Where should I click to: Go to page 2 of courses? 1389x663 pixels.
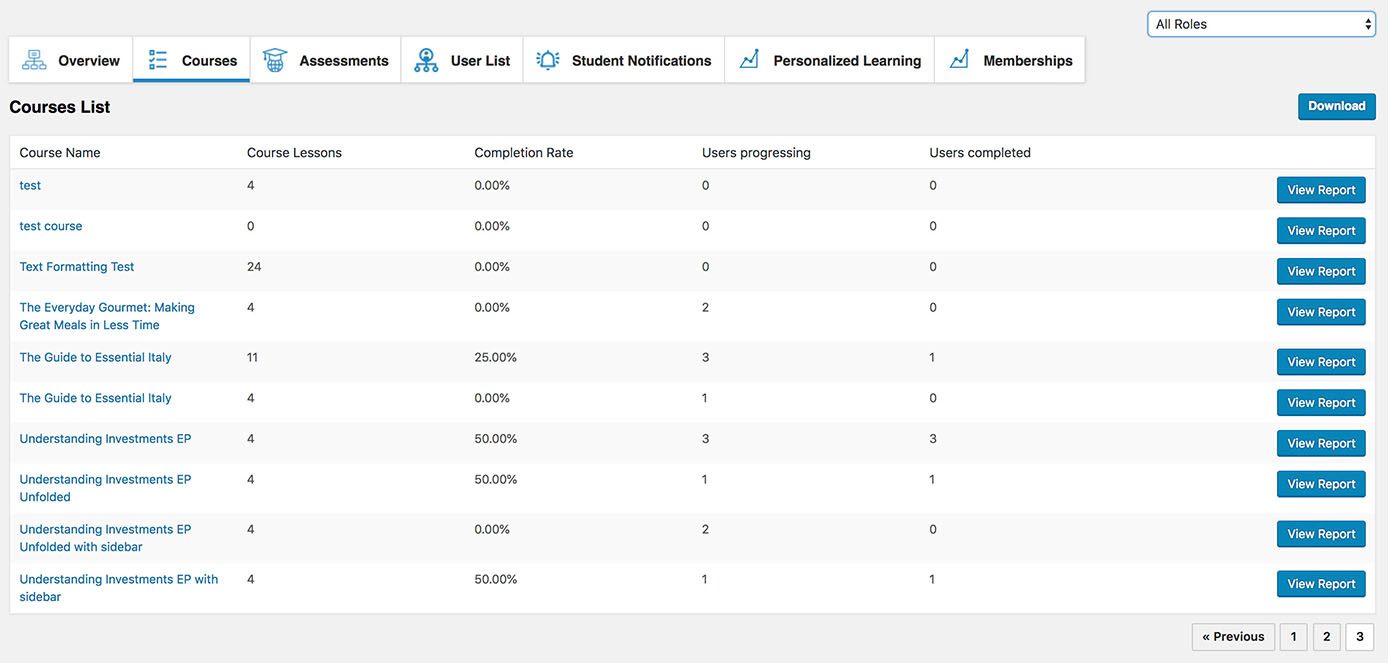[x=1326, y=637]
